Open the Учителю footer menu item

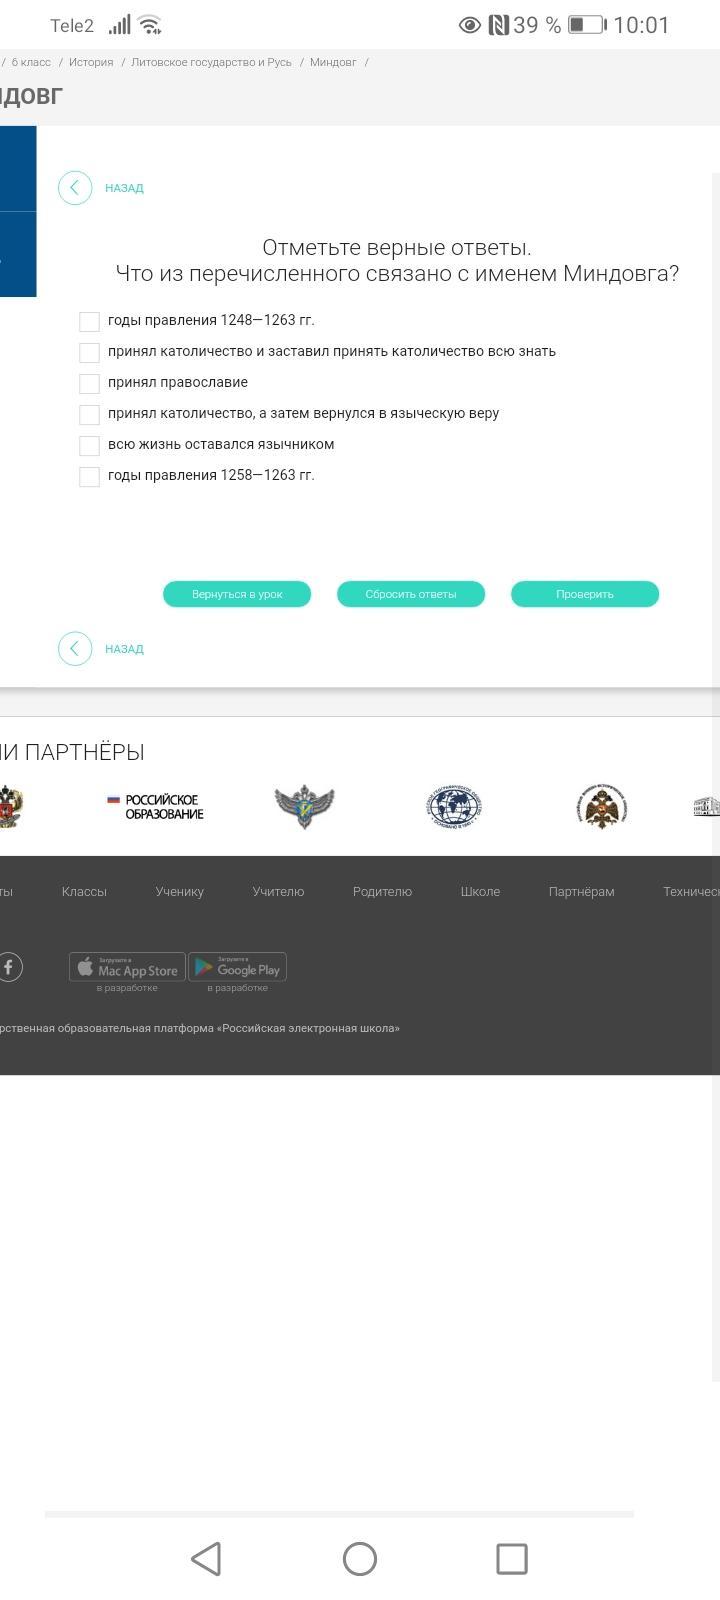coord(278,892)
